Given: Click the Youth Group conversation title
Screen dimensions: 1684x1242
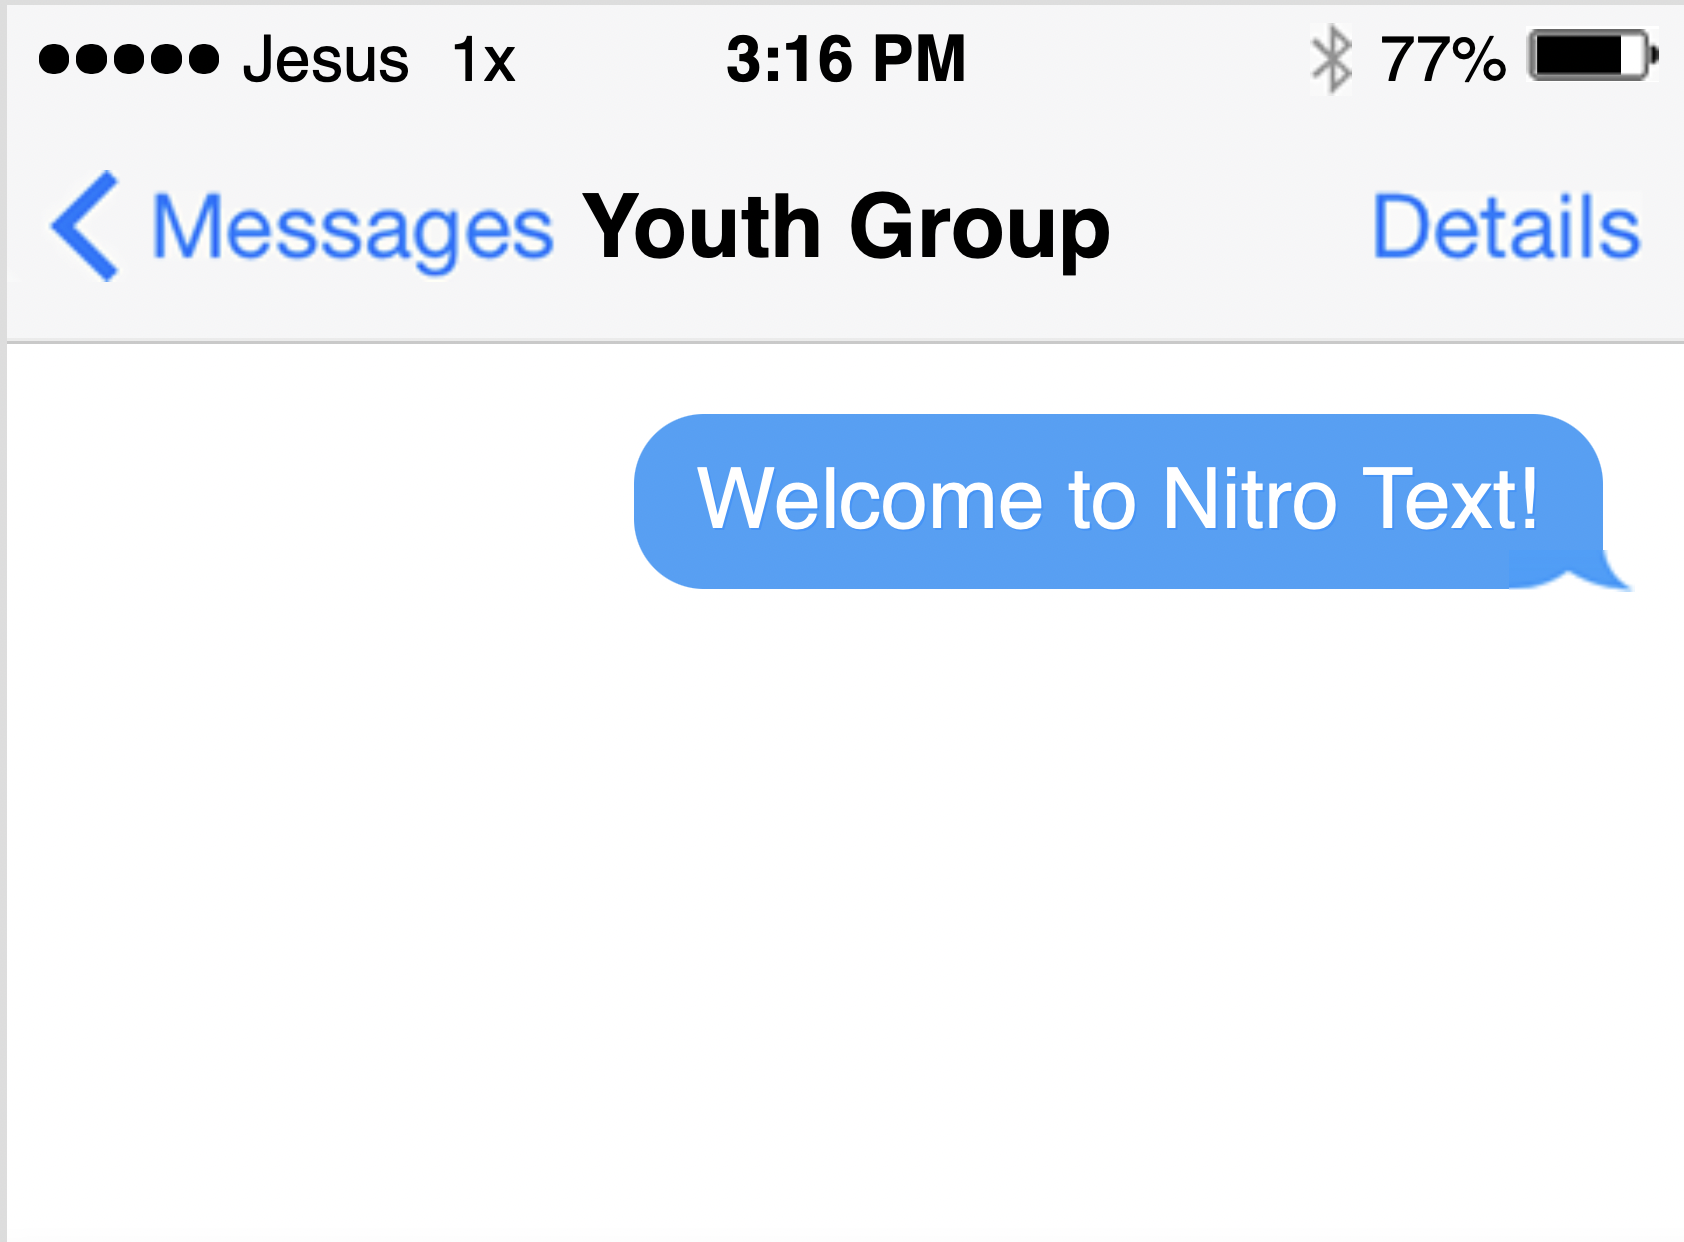Looking at the screenshot, I should (x=846, y=229).
